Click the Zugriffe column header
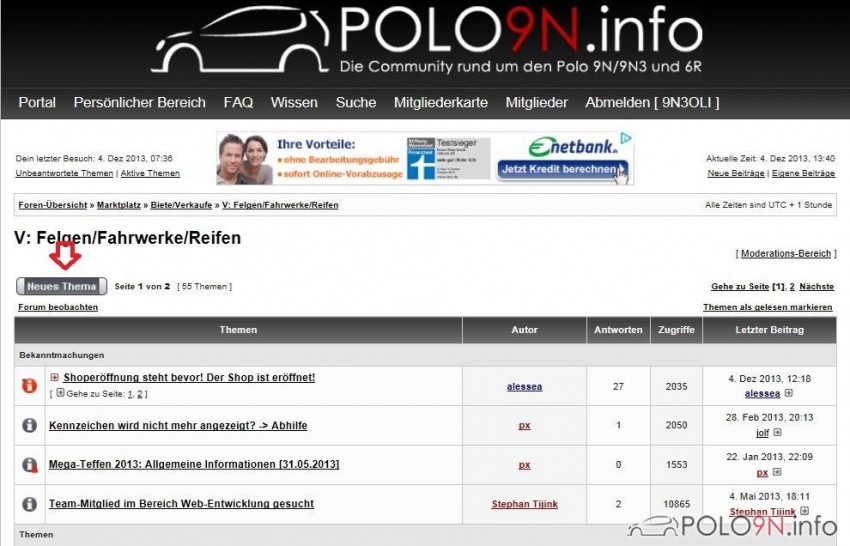 (676, 330)
